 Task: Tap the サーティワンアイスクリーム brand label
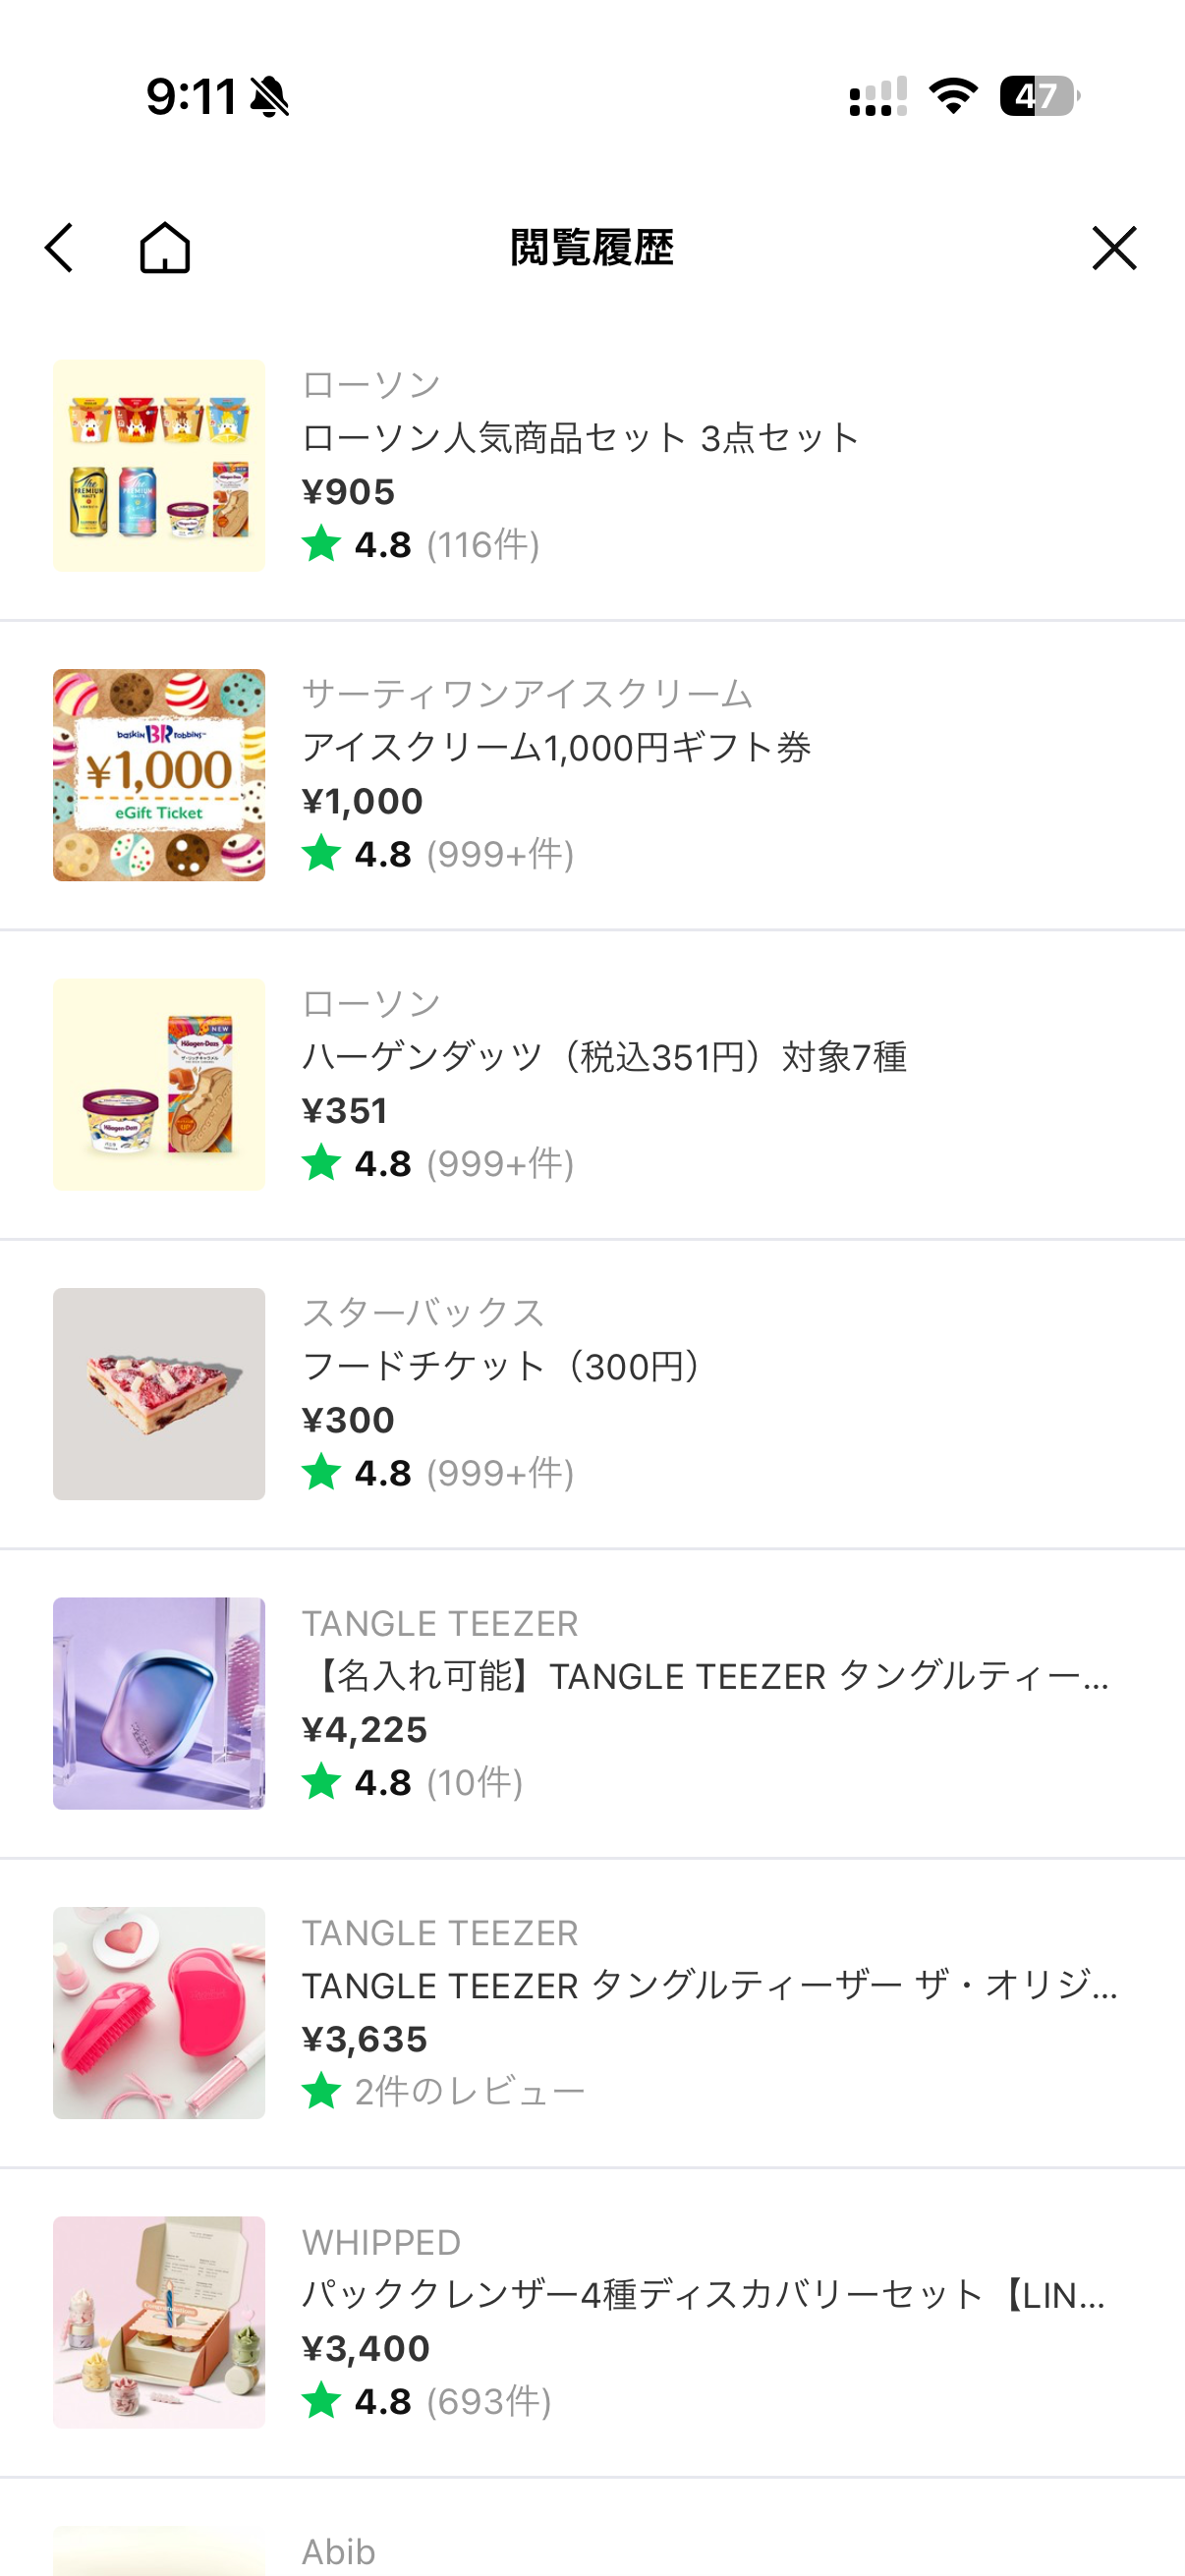(x=527, y=694)
